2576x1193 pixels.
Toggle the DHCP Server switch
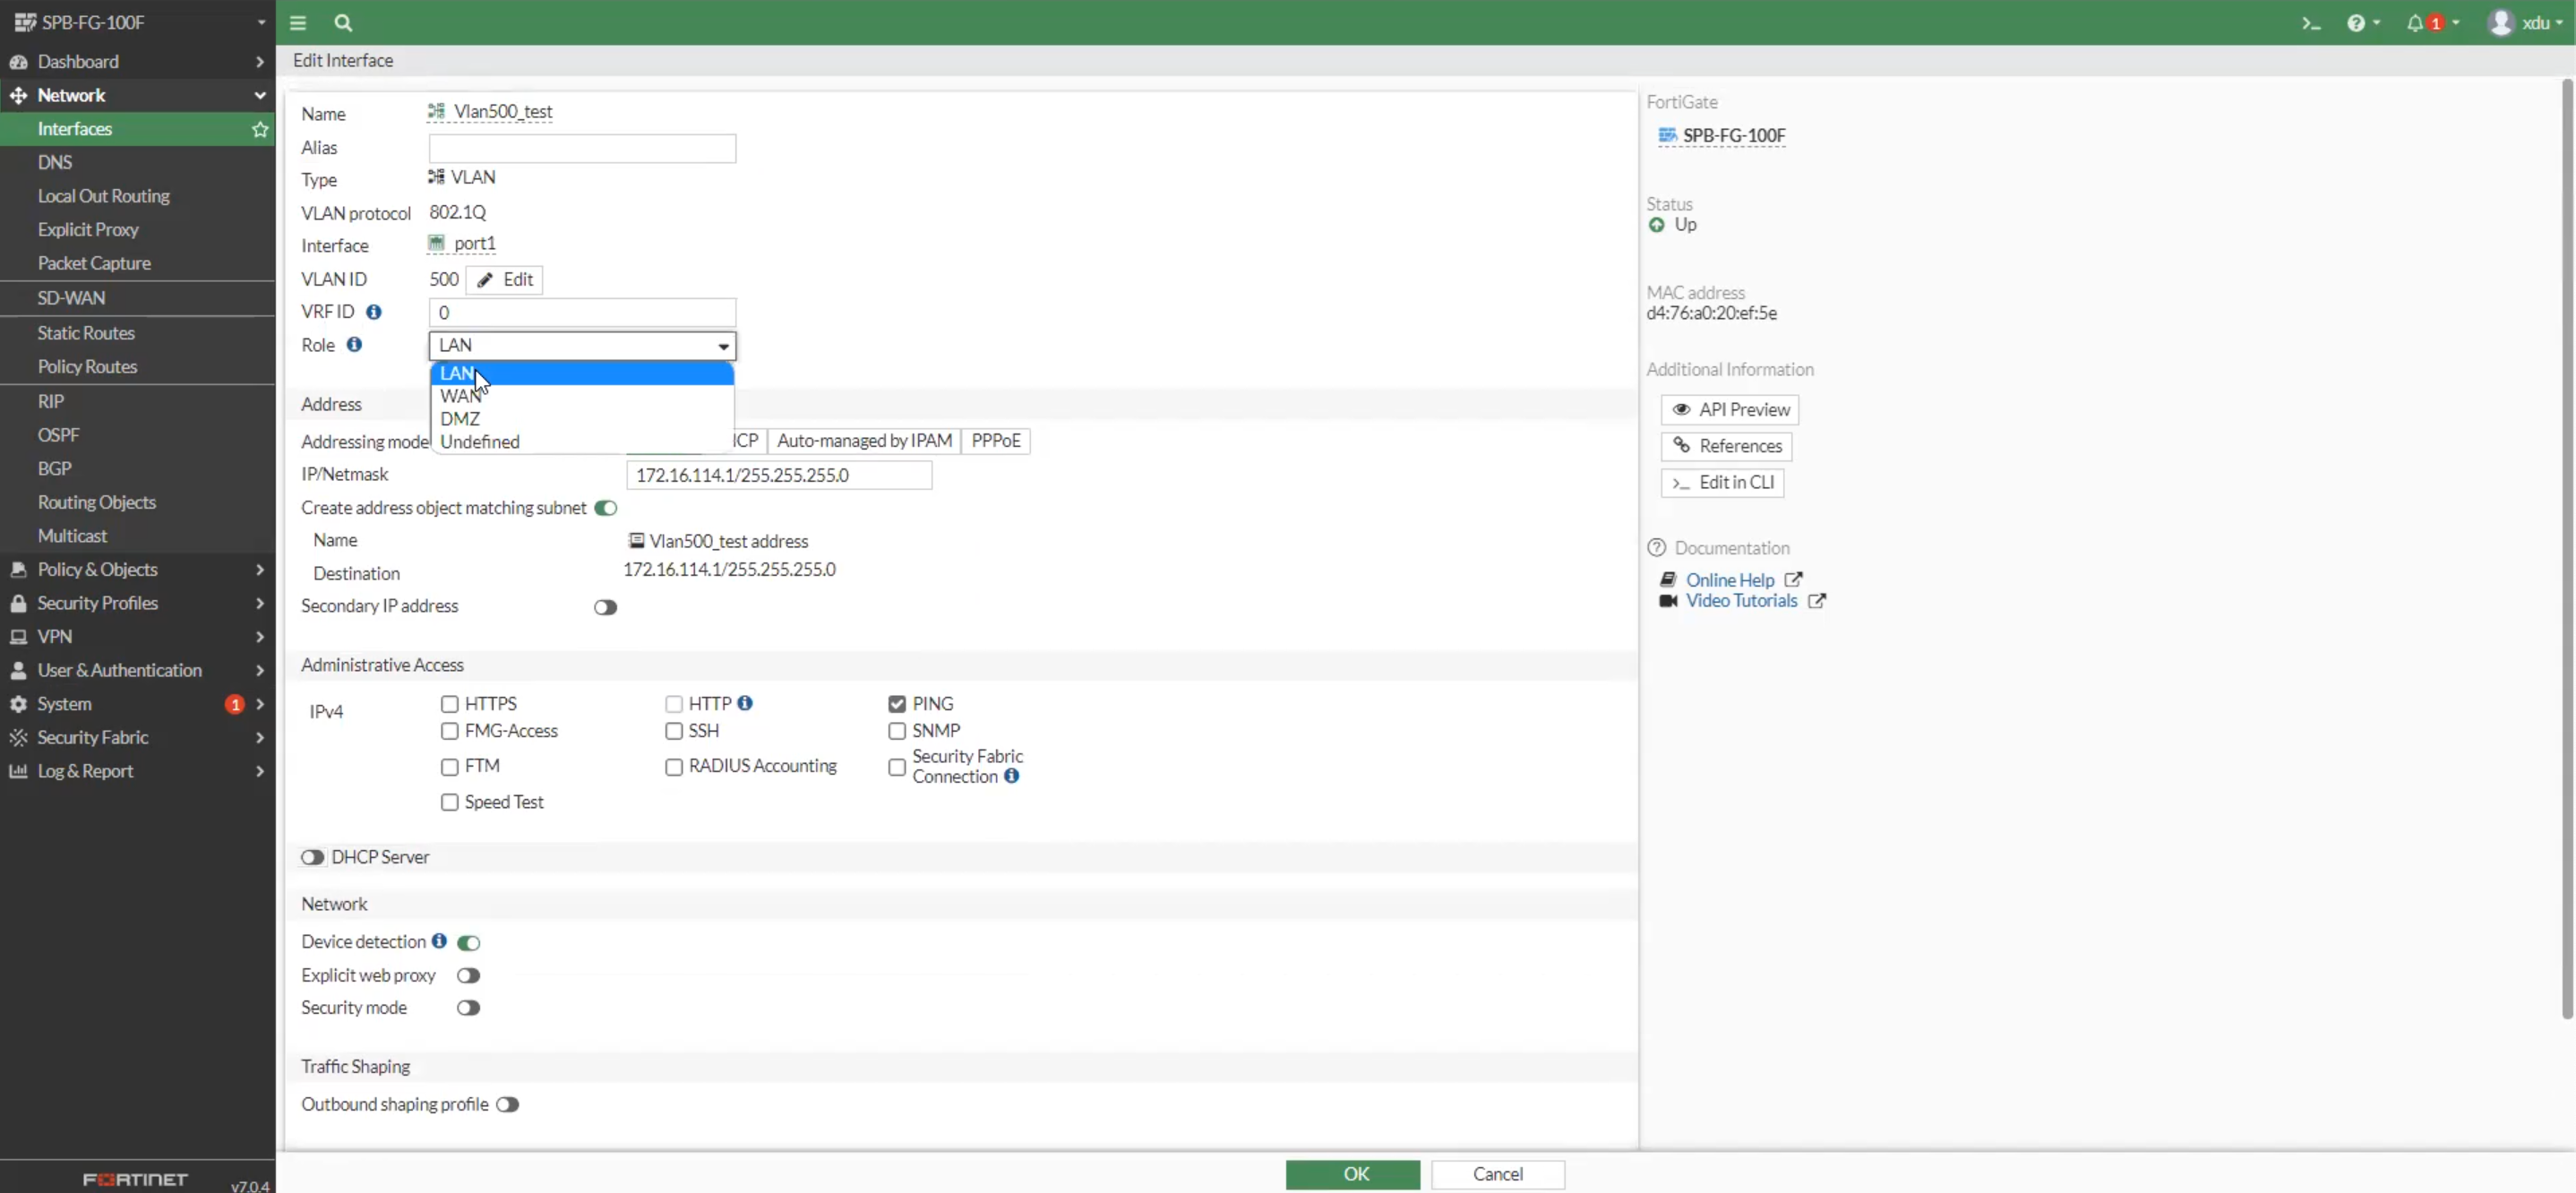[313, 857]
